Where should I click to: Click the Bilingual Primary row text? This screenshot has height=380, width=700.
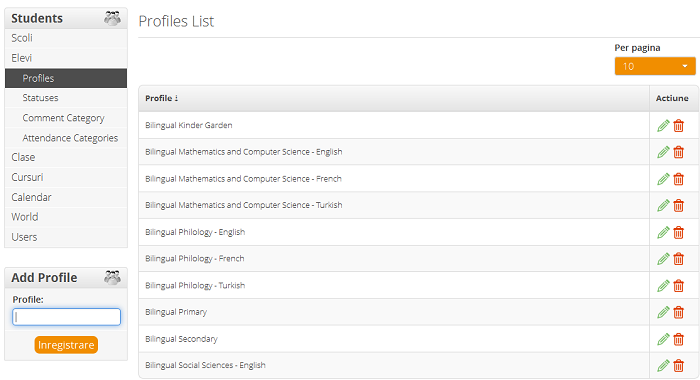click(x=176, y=312)
